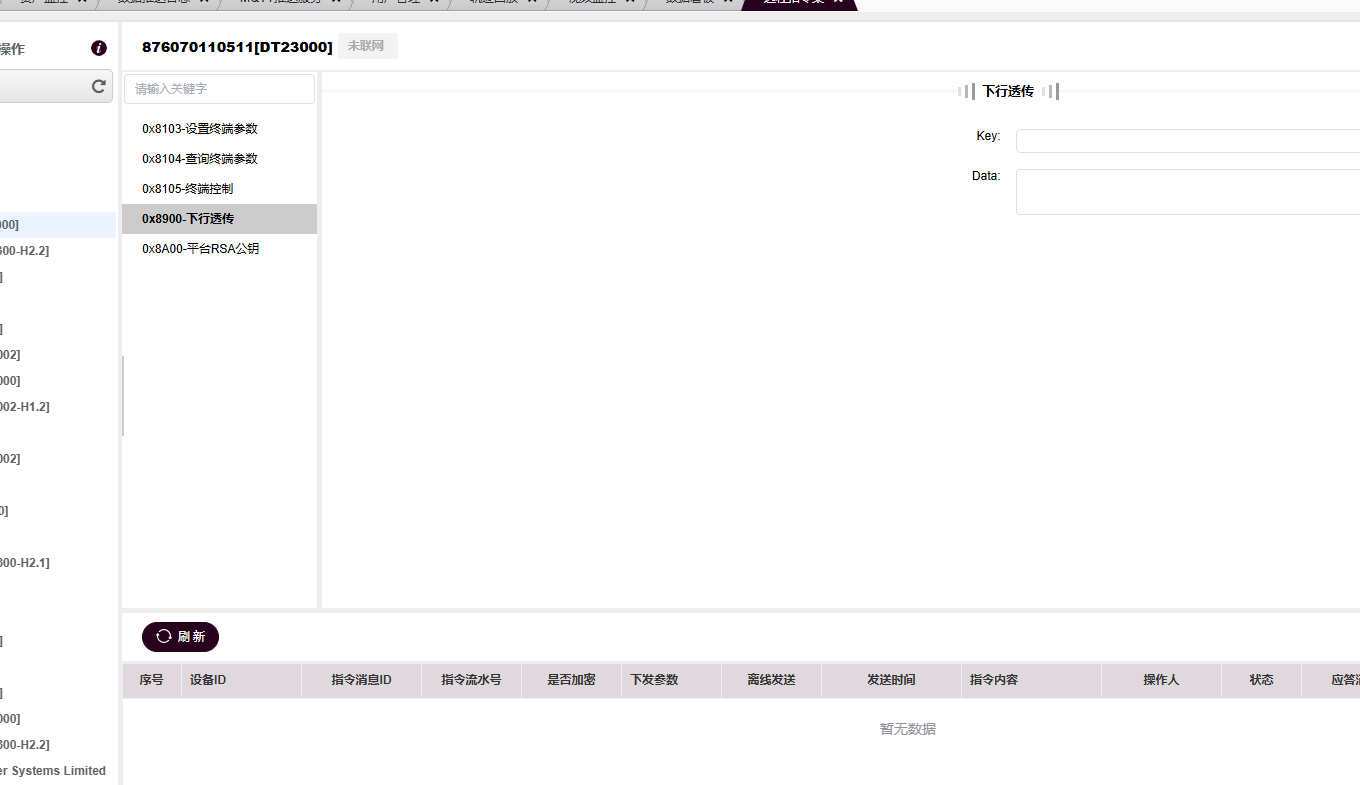
Task: Open the 0x8105-终端控制 command
Action: [x=188, y=189]
